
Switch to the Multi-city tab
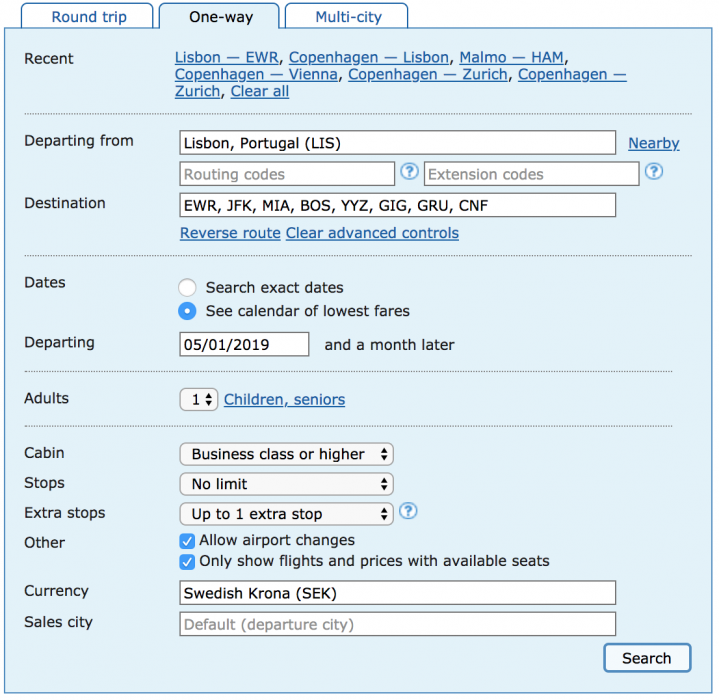coord(348,17)
